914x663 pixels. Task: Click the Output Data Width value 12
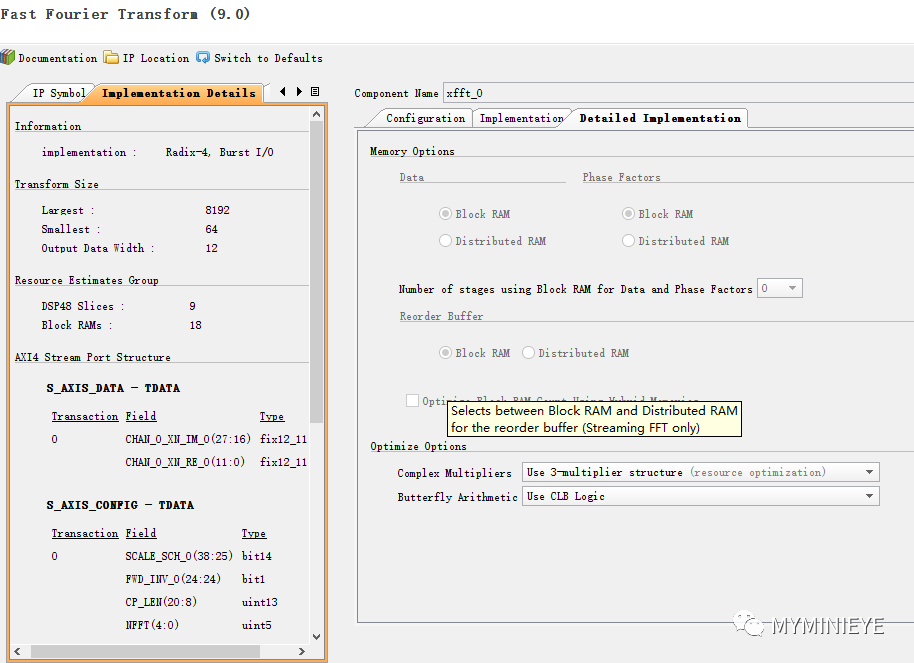pyautogui.click(x=211, y=248)
